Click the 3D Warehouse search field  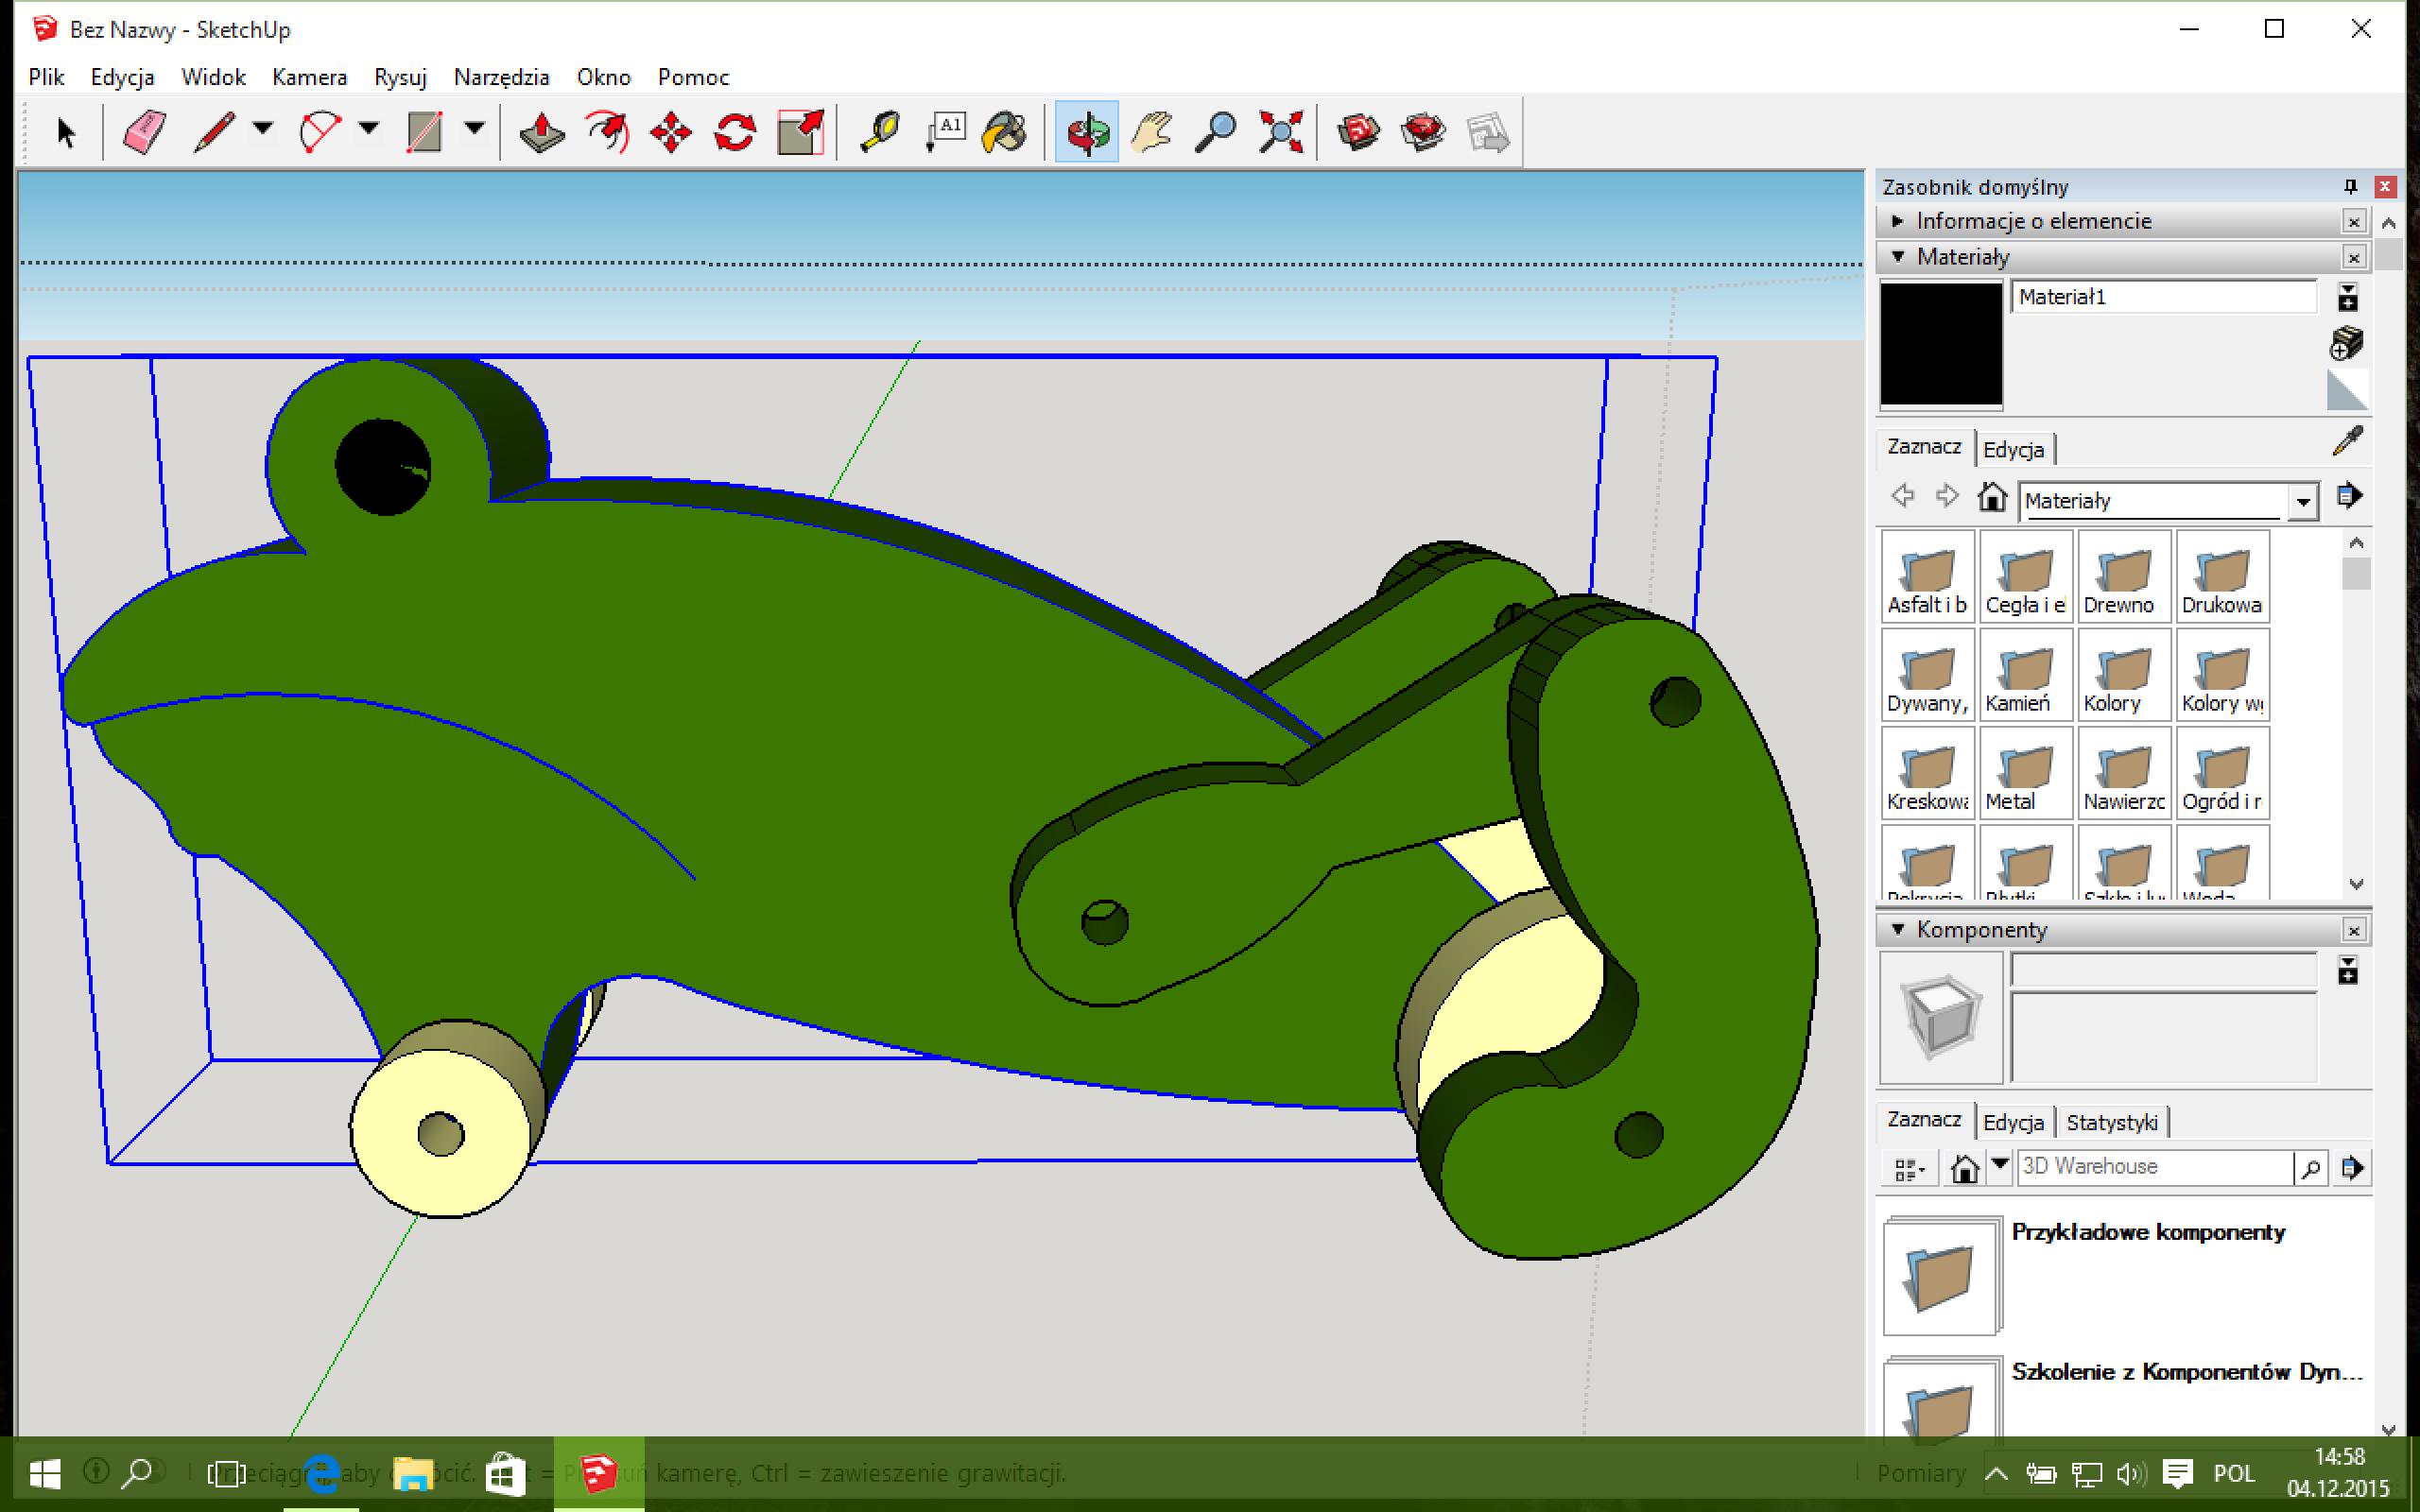pos(2152,1166)
